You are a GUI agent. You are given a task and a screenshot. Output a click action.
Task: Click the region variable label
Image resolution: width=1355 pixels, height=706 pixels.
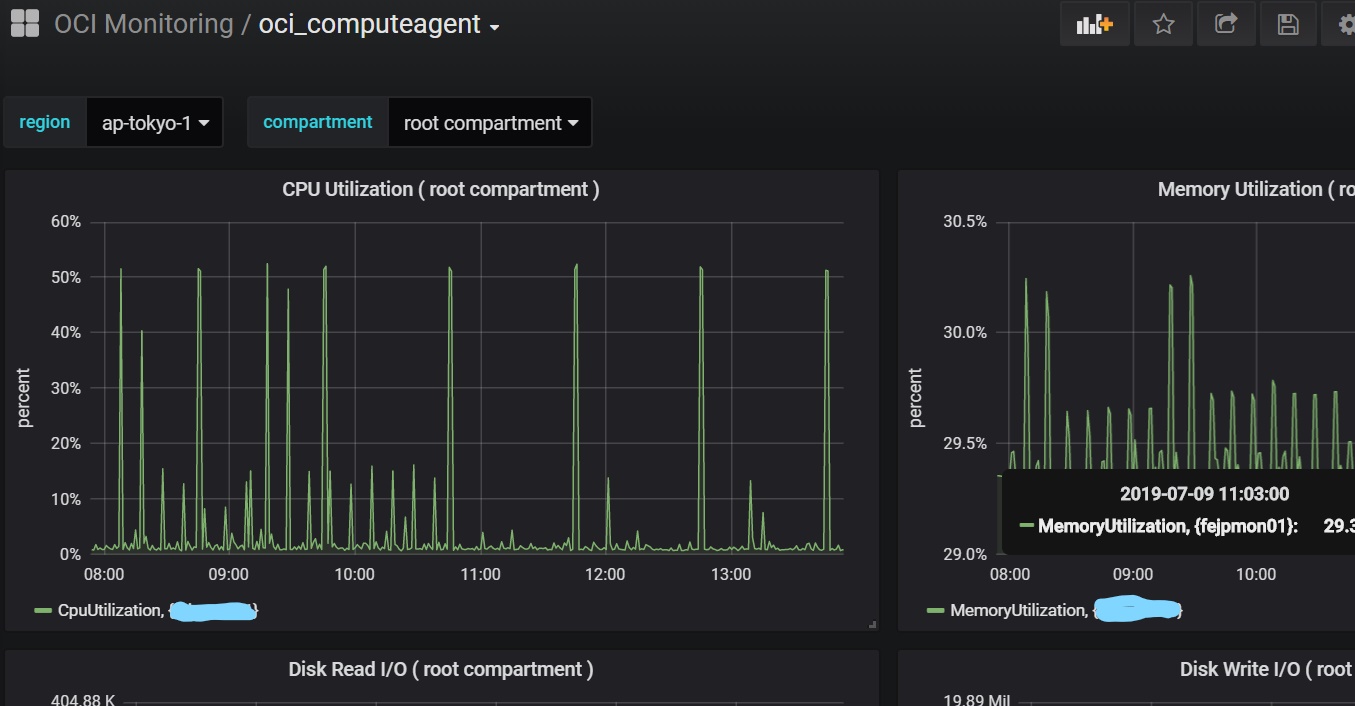click(x=45, y=122)
